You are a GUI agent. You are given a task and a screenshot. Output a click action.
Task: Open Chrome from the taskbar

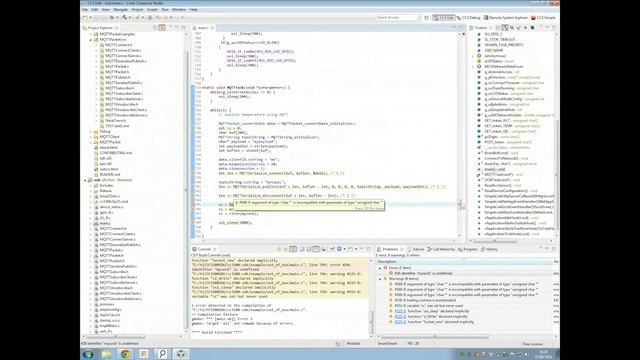pos(125,353)
